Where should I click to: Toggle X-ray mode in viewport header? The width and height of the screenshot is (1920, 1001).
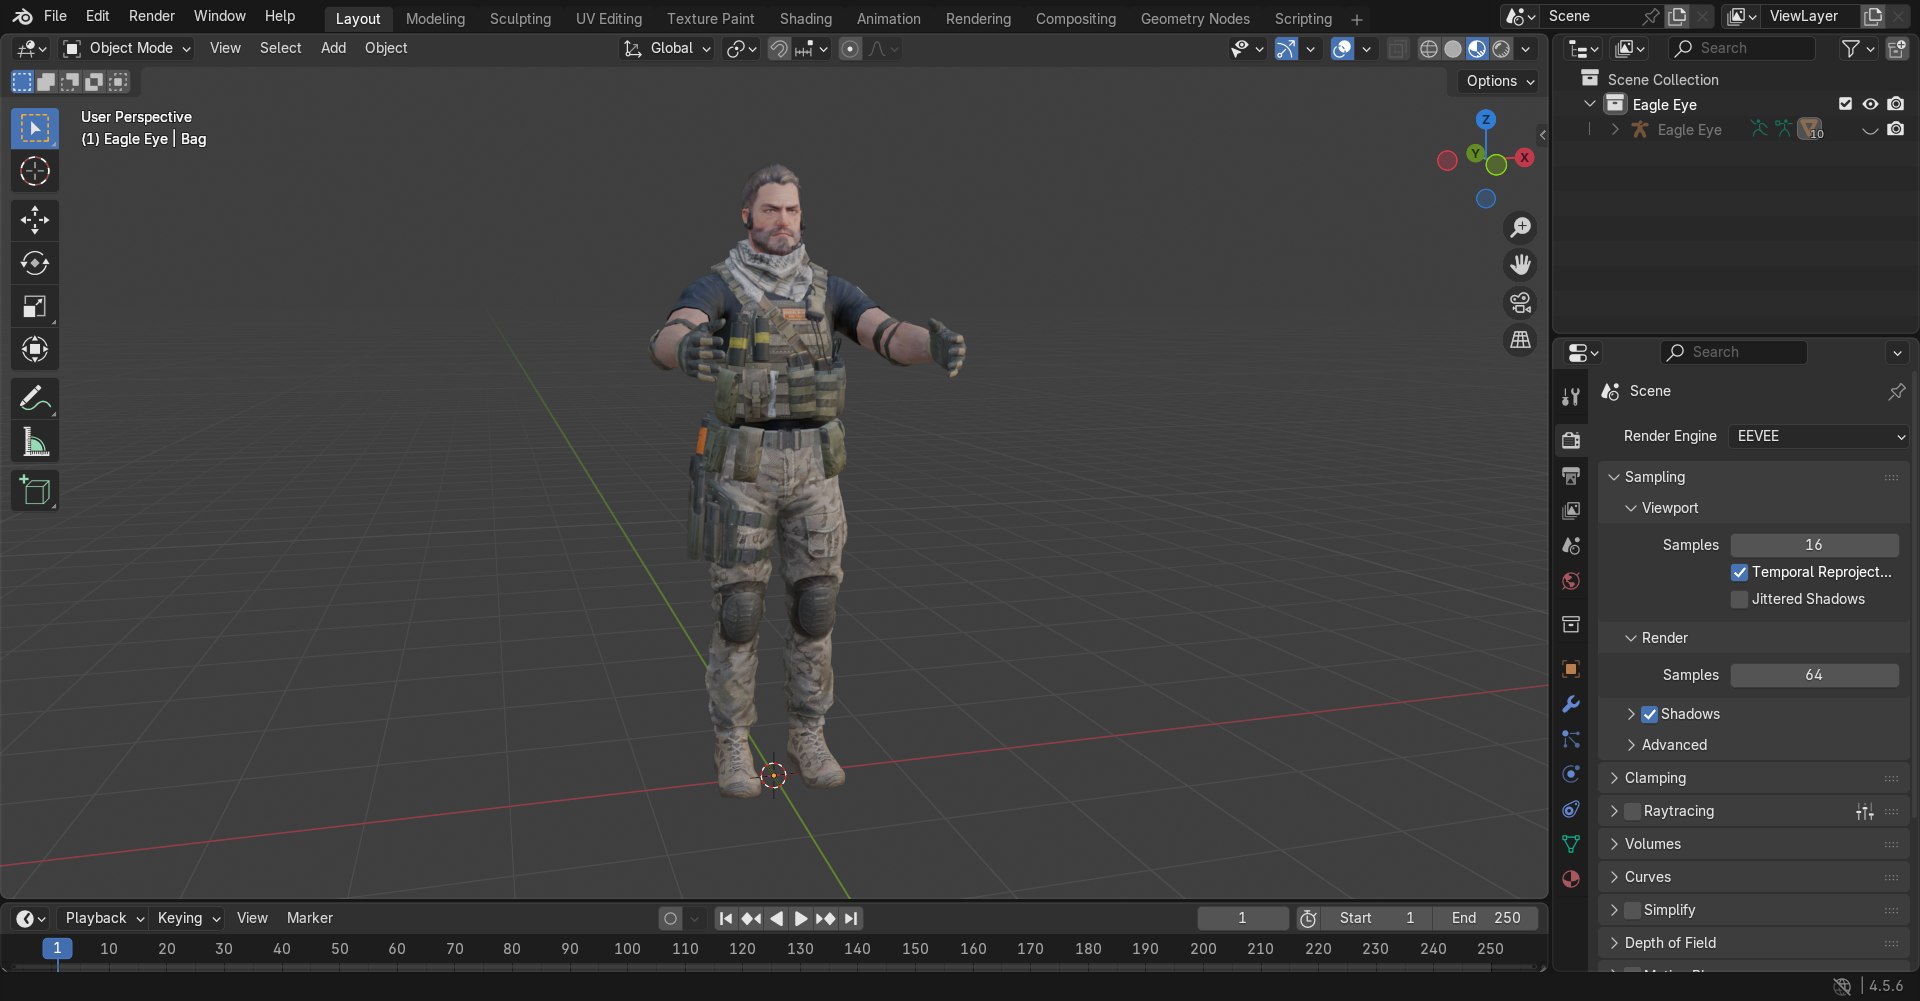(1397, 49)
